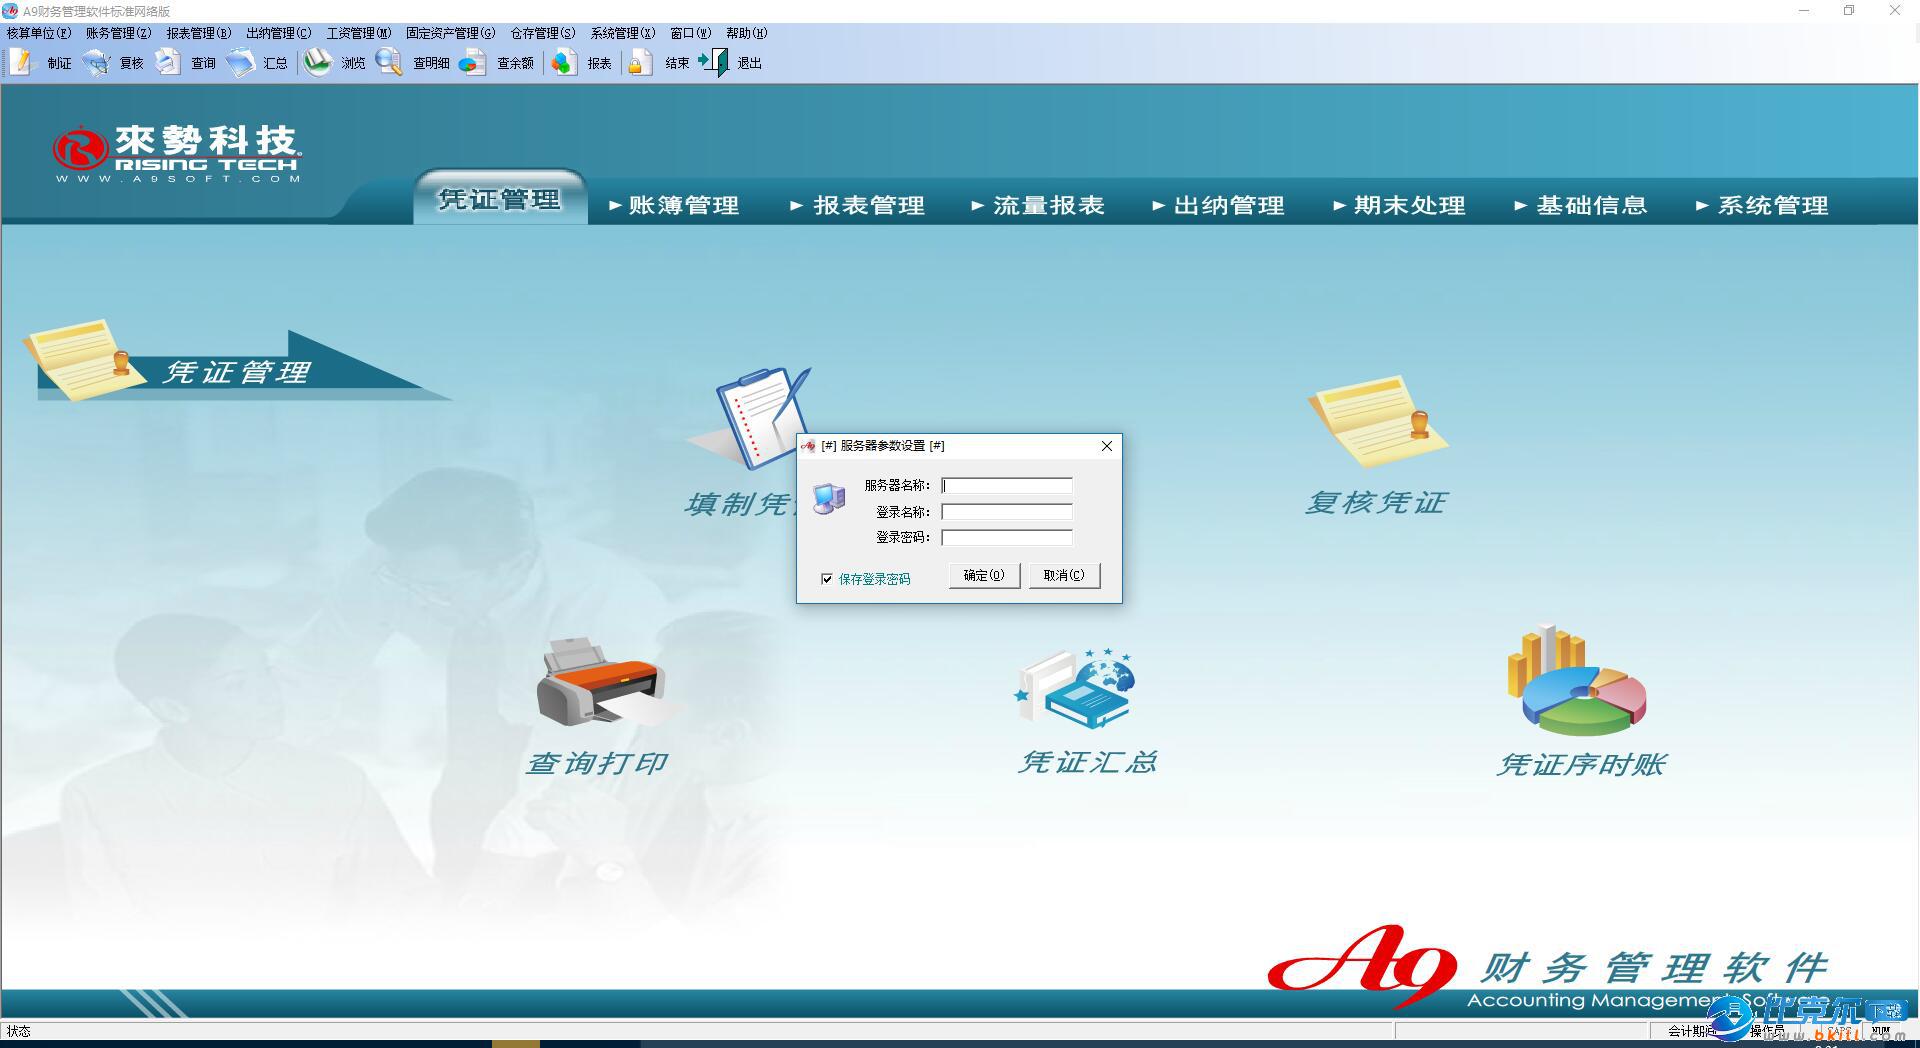Confirm server settings with 确定 button
Image resolution: width=1920 pixels, height=1048 pixels.
(983, 575)
